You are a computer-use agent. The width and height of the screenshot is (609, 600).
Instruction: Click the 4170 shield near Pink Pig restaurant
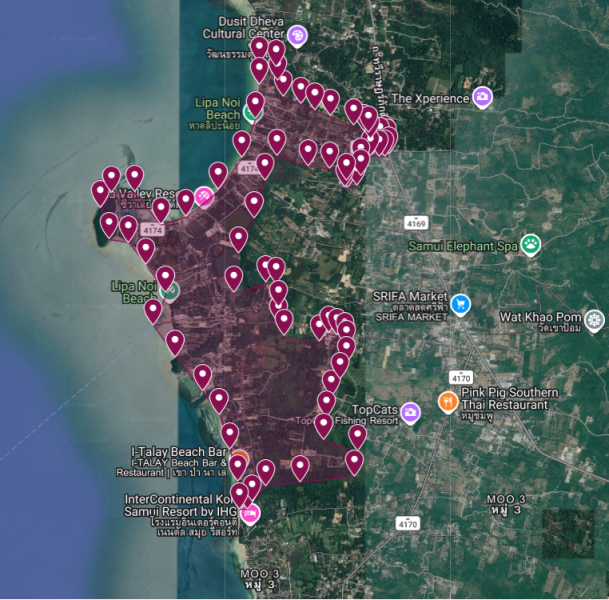(x=461, y=377)
